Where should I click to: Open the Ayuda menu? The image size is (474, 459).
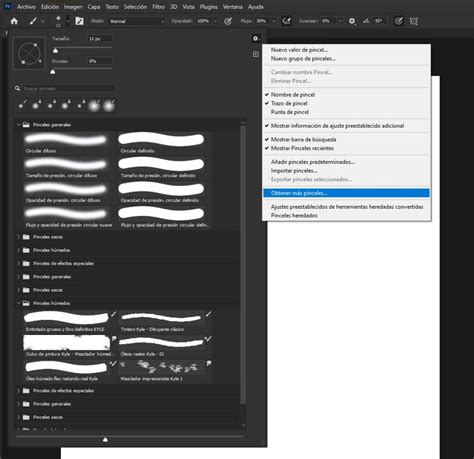[256, 7]
